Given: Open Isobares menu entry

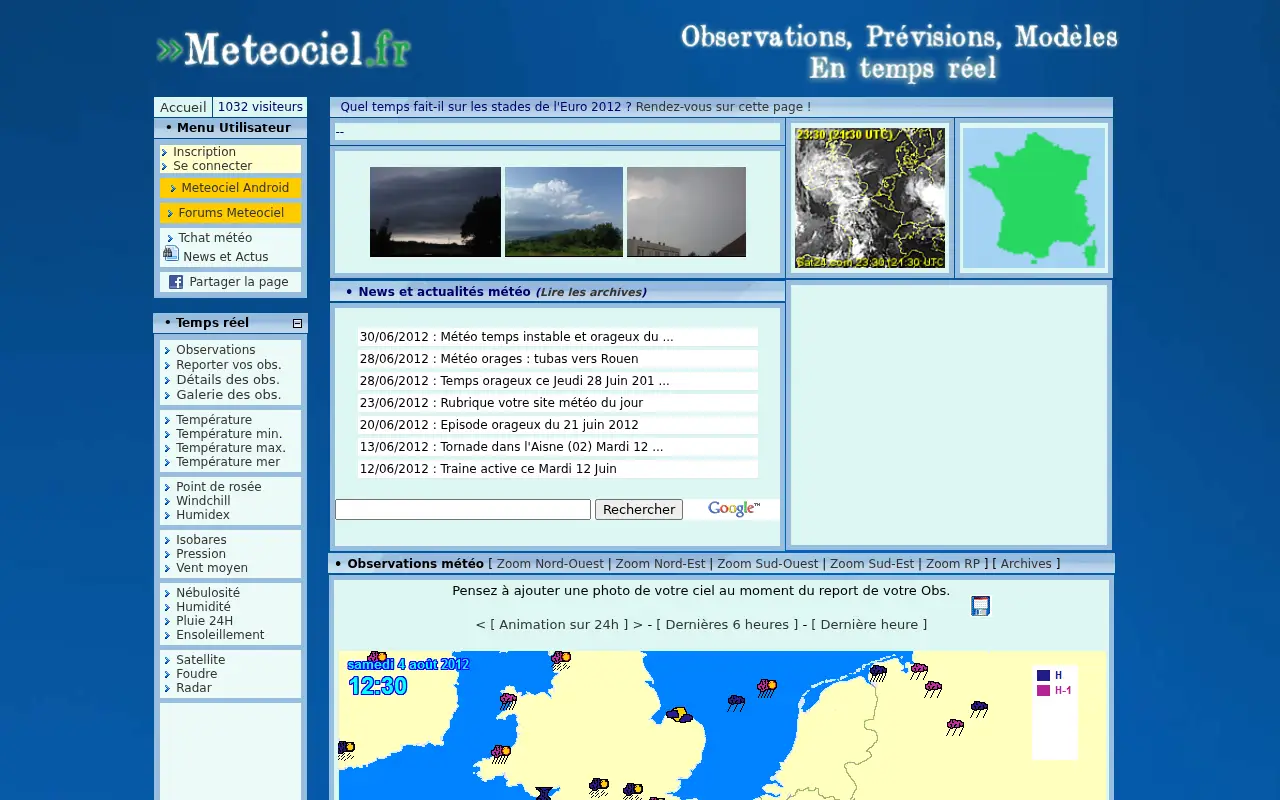Looking at the screenshot, I should 201,540.
